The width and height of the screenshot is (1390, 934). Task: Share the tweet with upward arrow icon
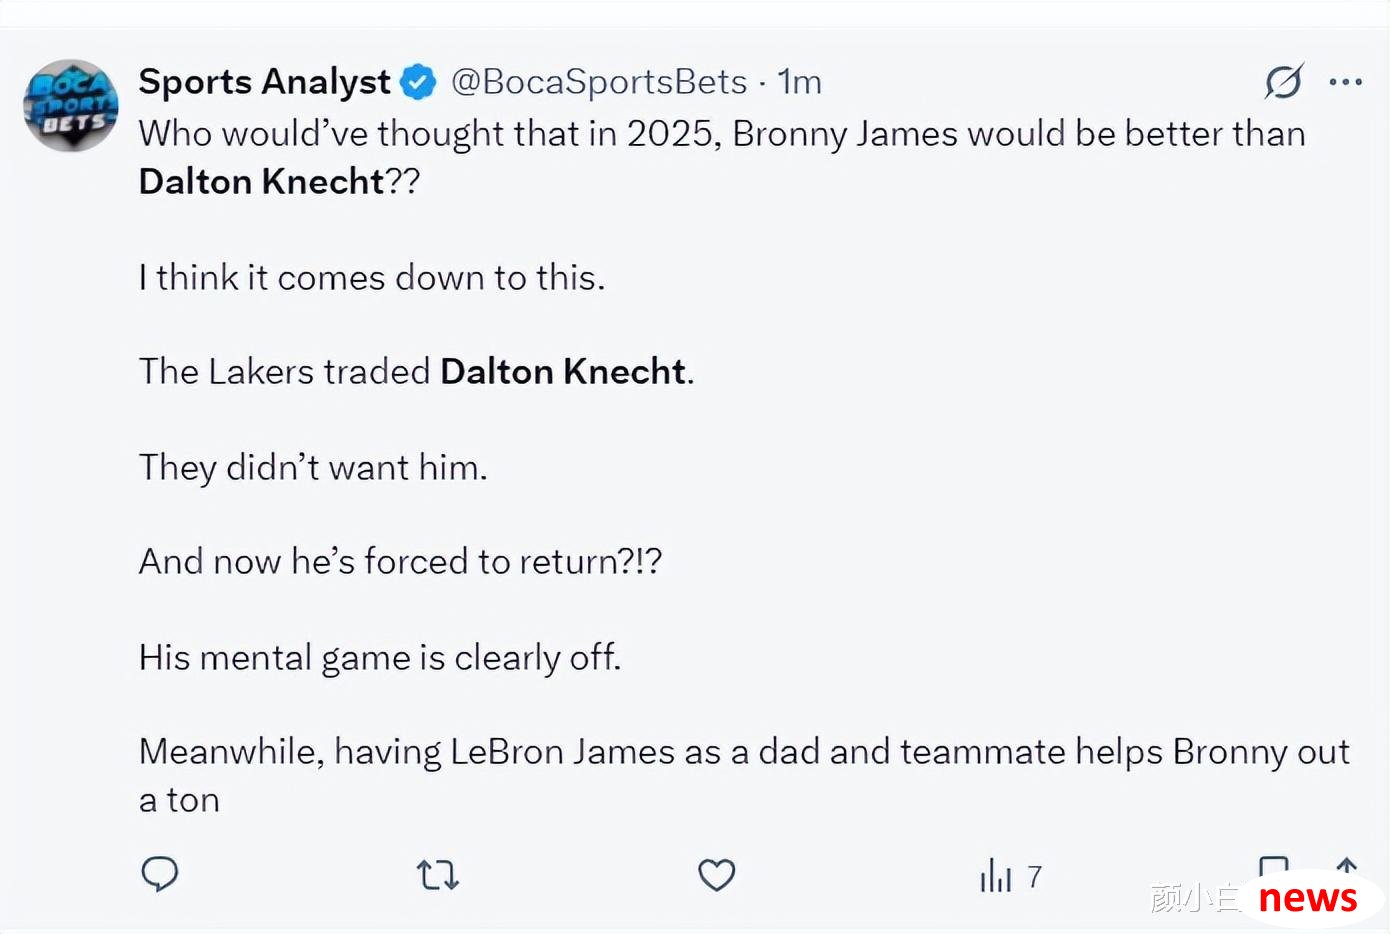[1347, 866]
